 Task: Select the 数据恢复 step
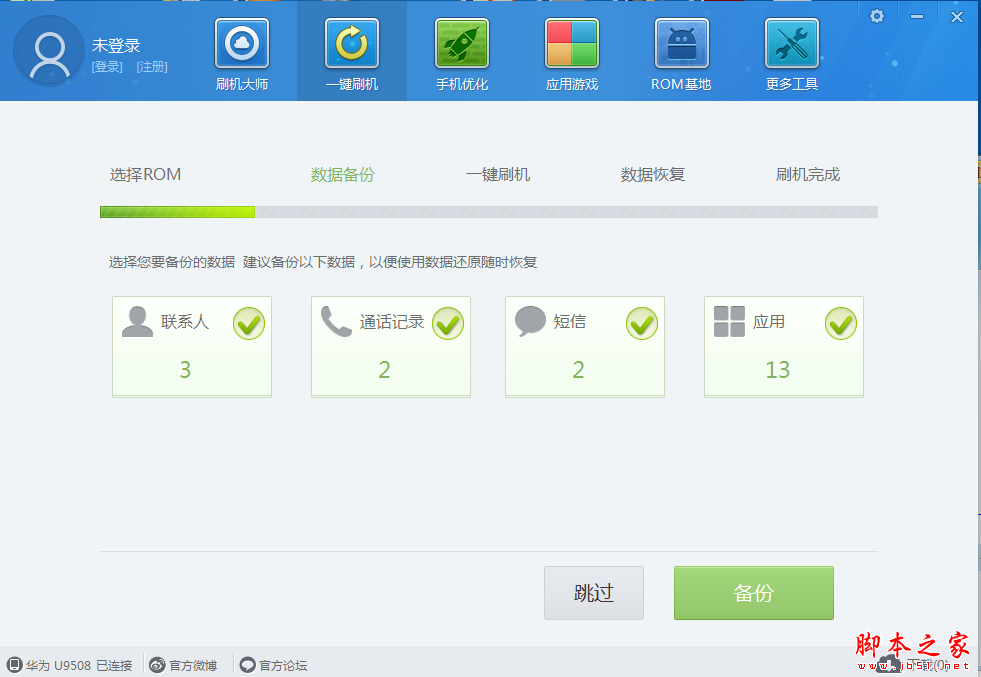[653, 175]
